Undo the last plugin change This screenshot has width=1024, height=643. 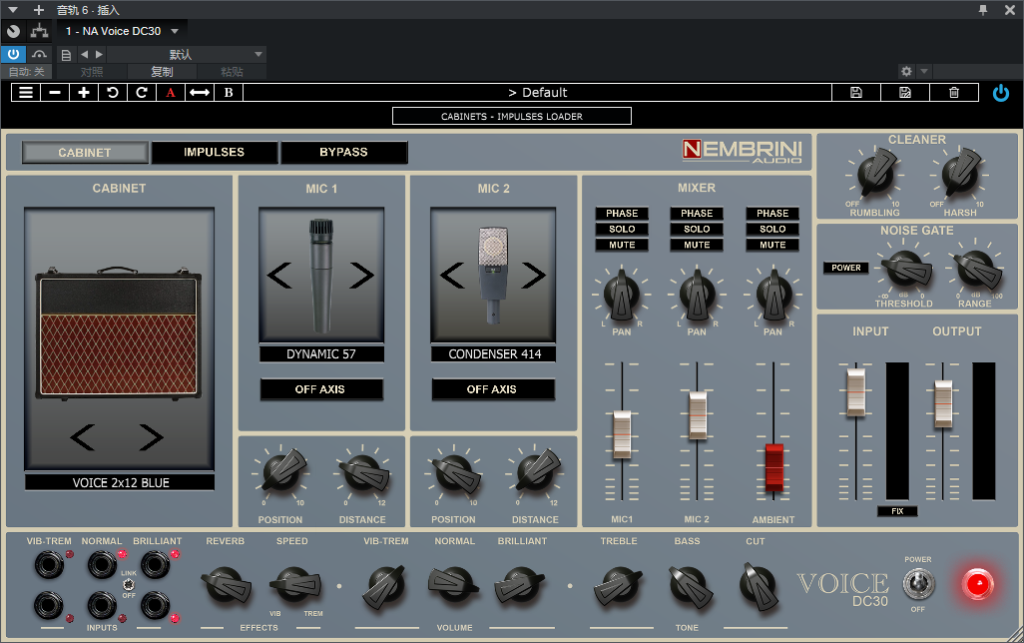(x=112, y=93)
